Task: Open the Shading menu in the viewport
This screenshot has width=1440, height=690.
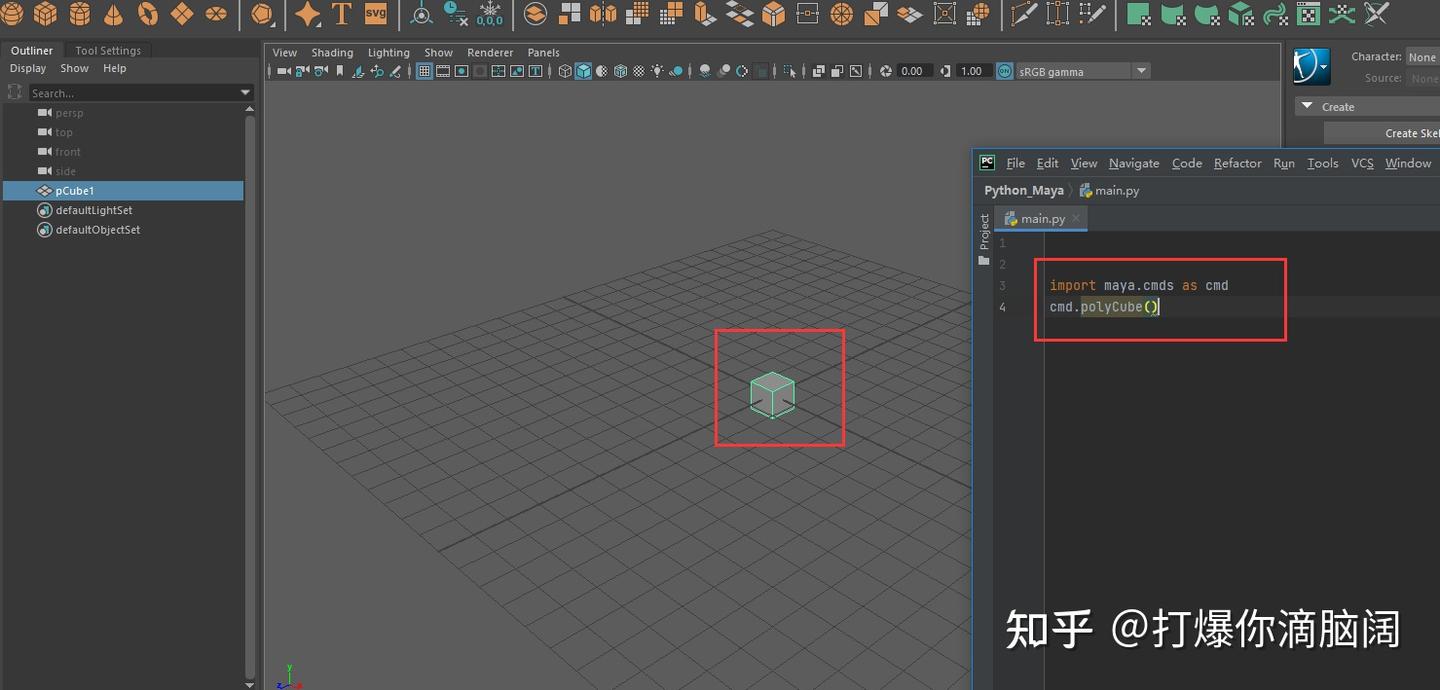Action: pyautogui.click(x=332, y=52)
